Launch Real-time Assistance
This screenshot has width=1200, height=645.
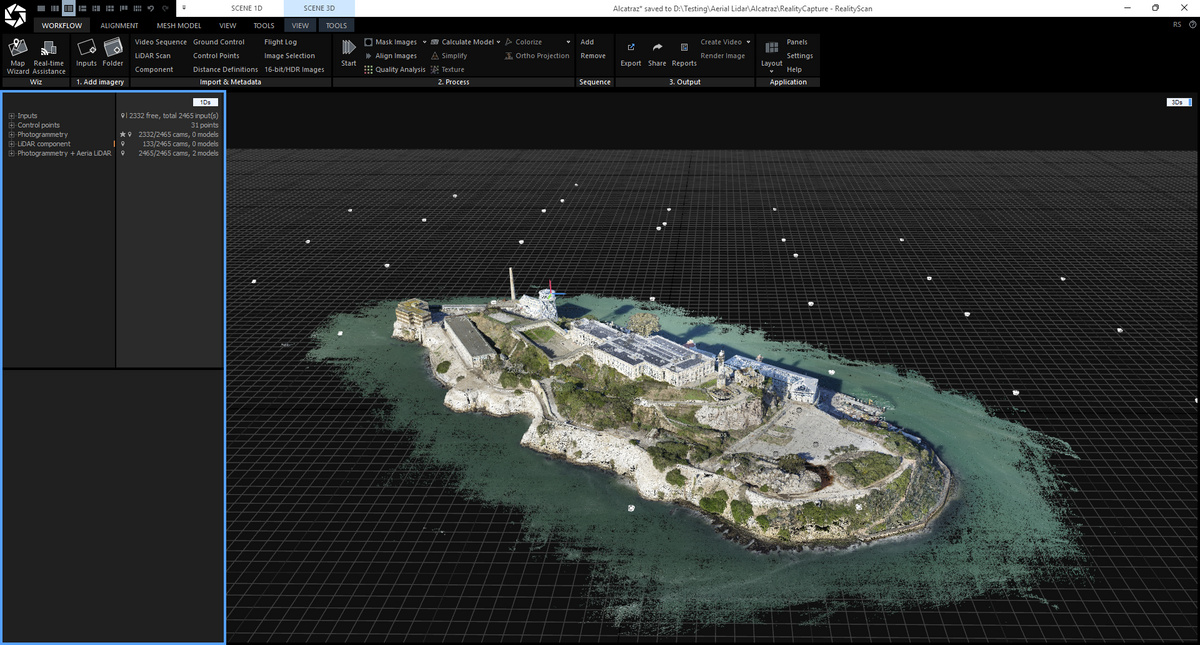[x=48, y=56]
